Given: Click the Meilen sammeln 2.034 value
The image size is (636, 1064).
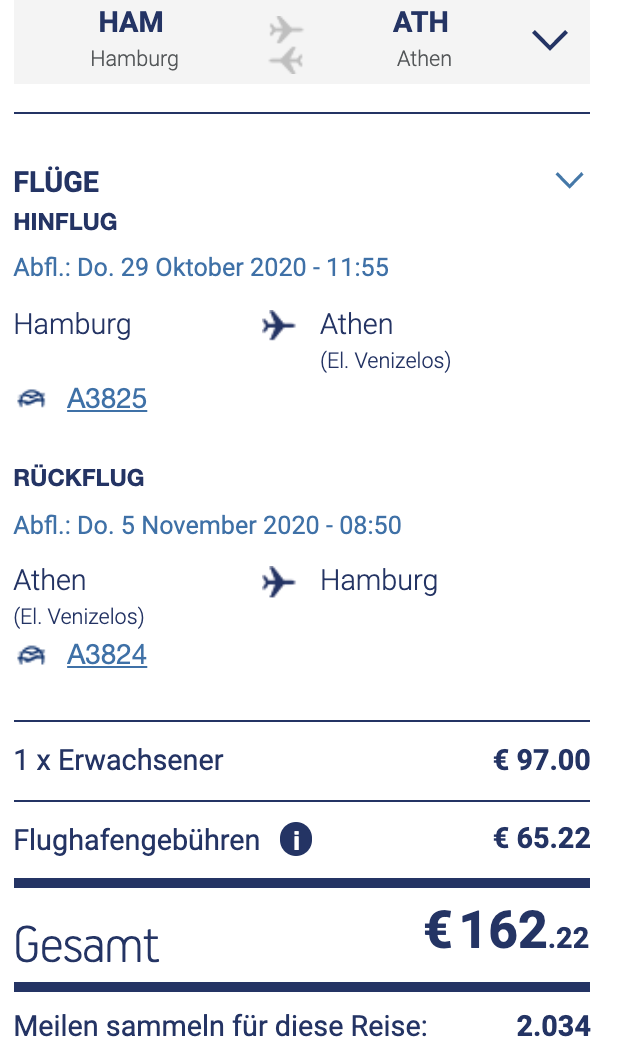Looking at the screenshot, I should 553,1026.
